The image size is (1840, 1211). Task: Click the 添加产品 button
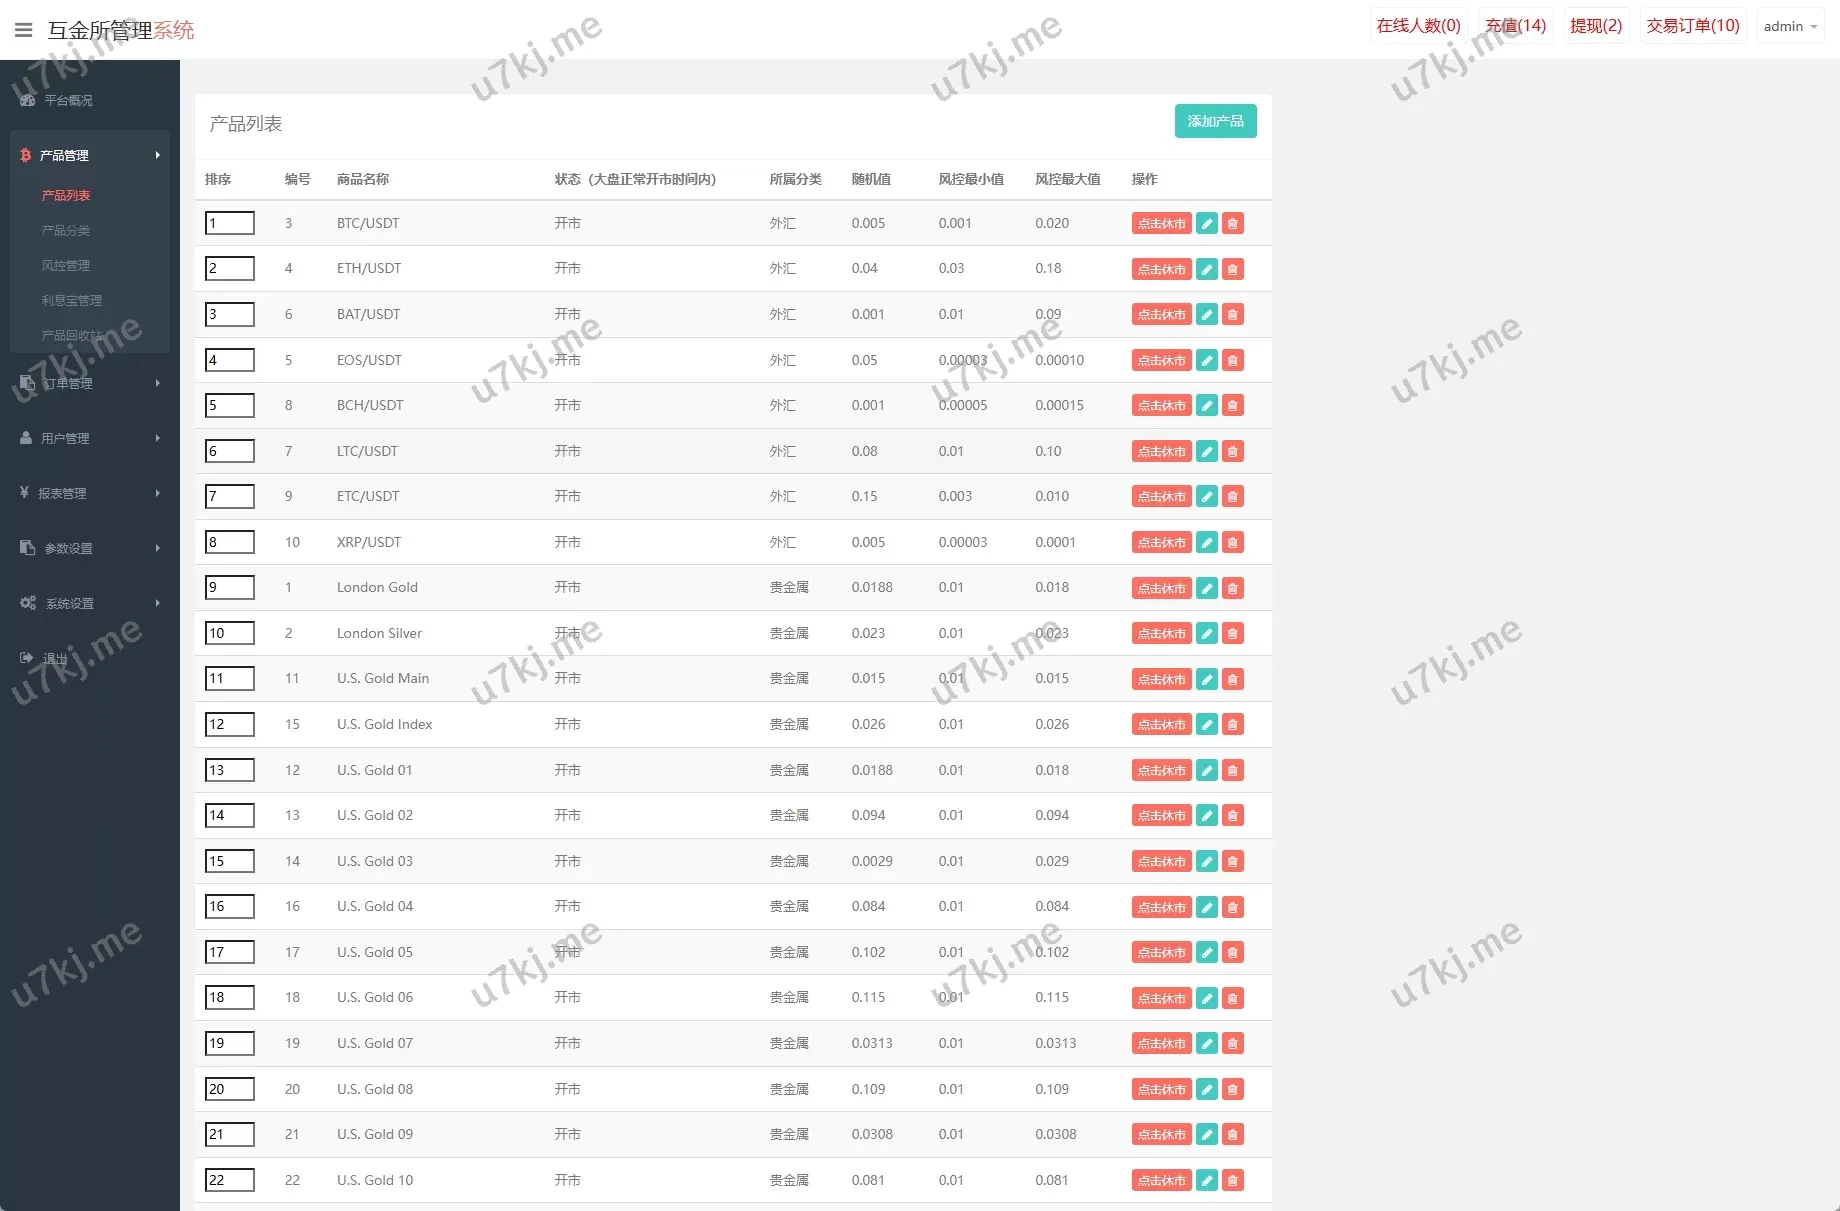pyautogui.click(x=1215, y=121)
